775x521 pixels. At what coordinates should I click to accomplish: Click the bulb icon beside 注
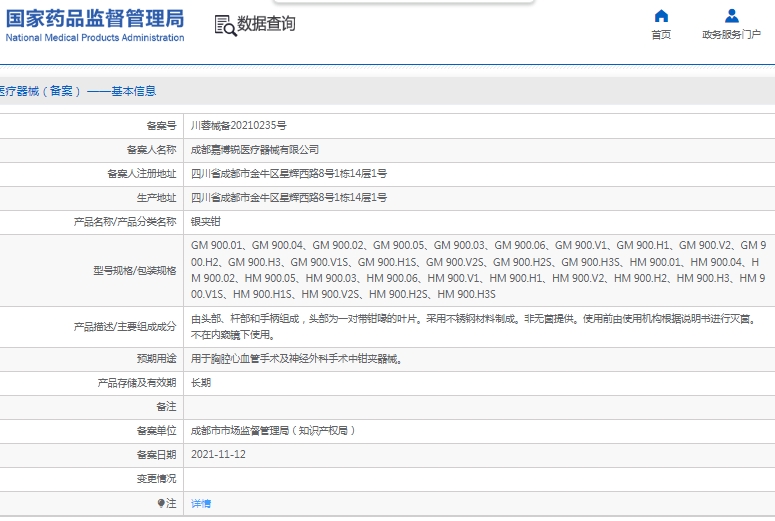(161, 503)
